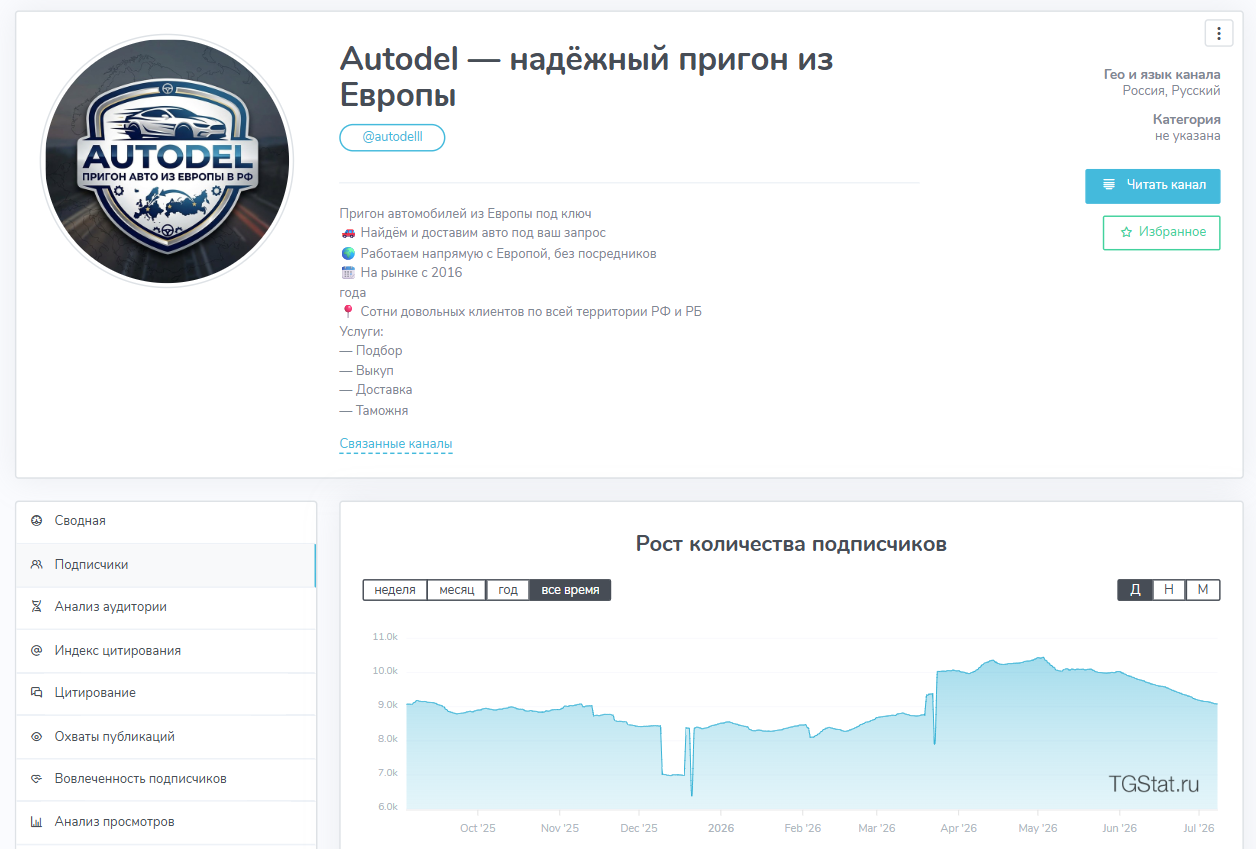1256x849 pixels.
Task: Click the — Подбор service line
Action: [371, 351]
